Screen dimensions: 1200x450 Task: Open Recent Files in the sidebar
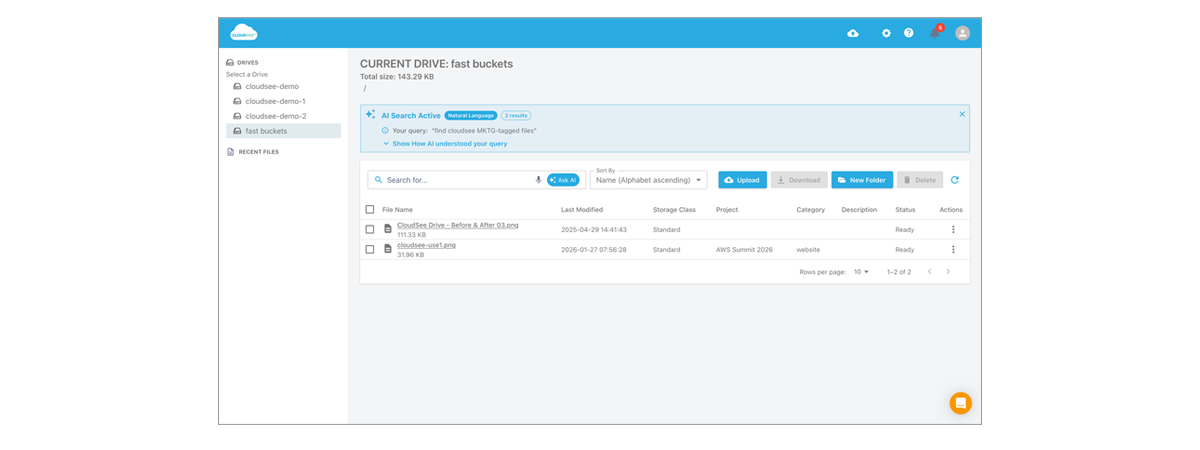point(258,152)
